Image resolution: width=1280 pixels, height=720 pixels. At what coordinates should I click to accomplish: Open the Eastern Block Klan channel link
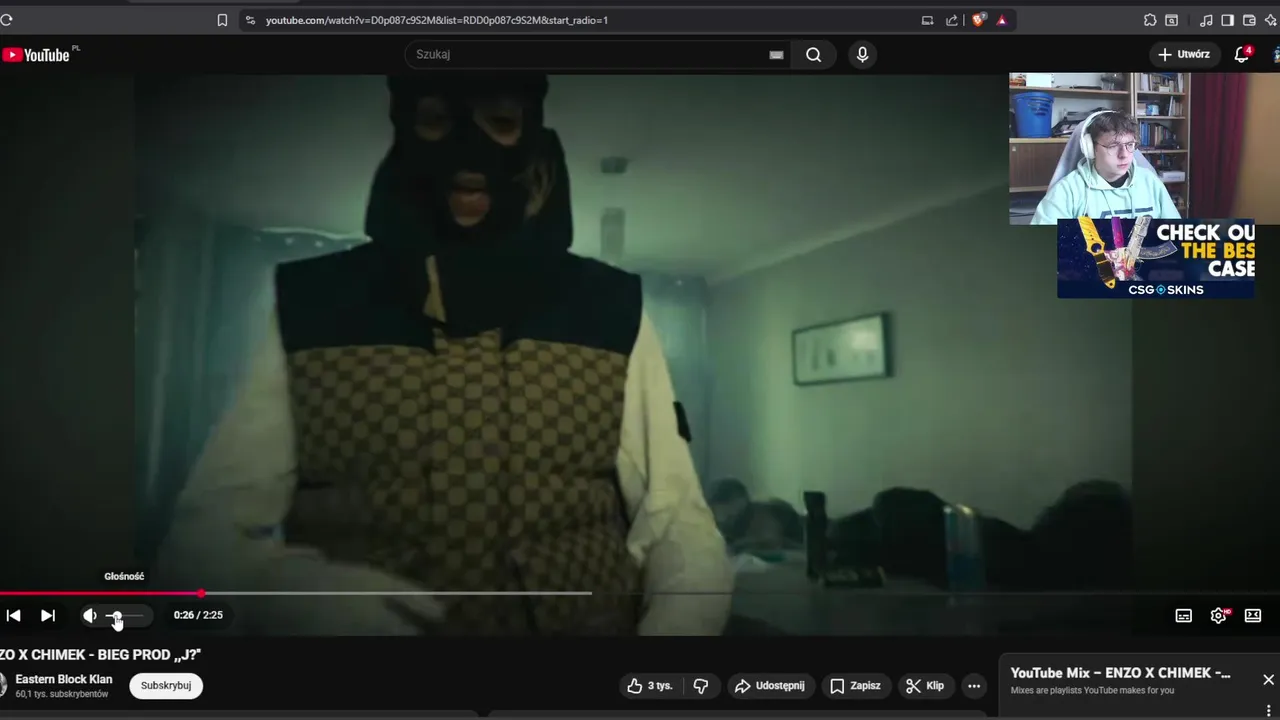pyautogui.click(x=64, y=679)
